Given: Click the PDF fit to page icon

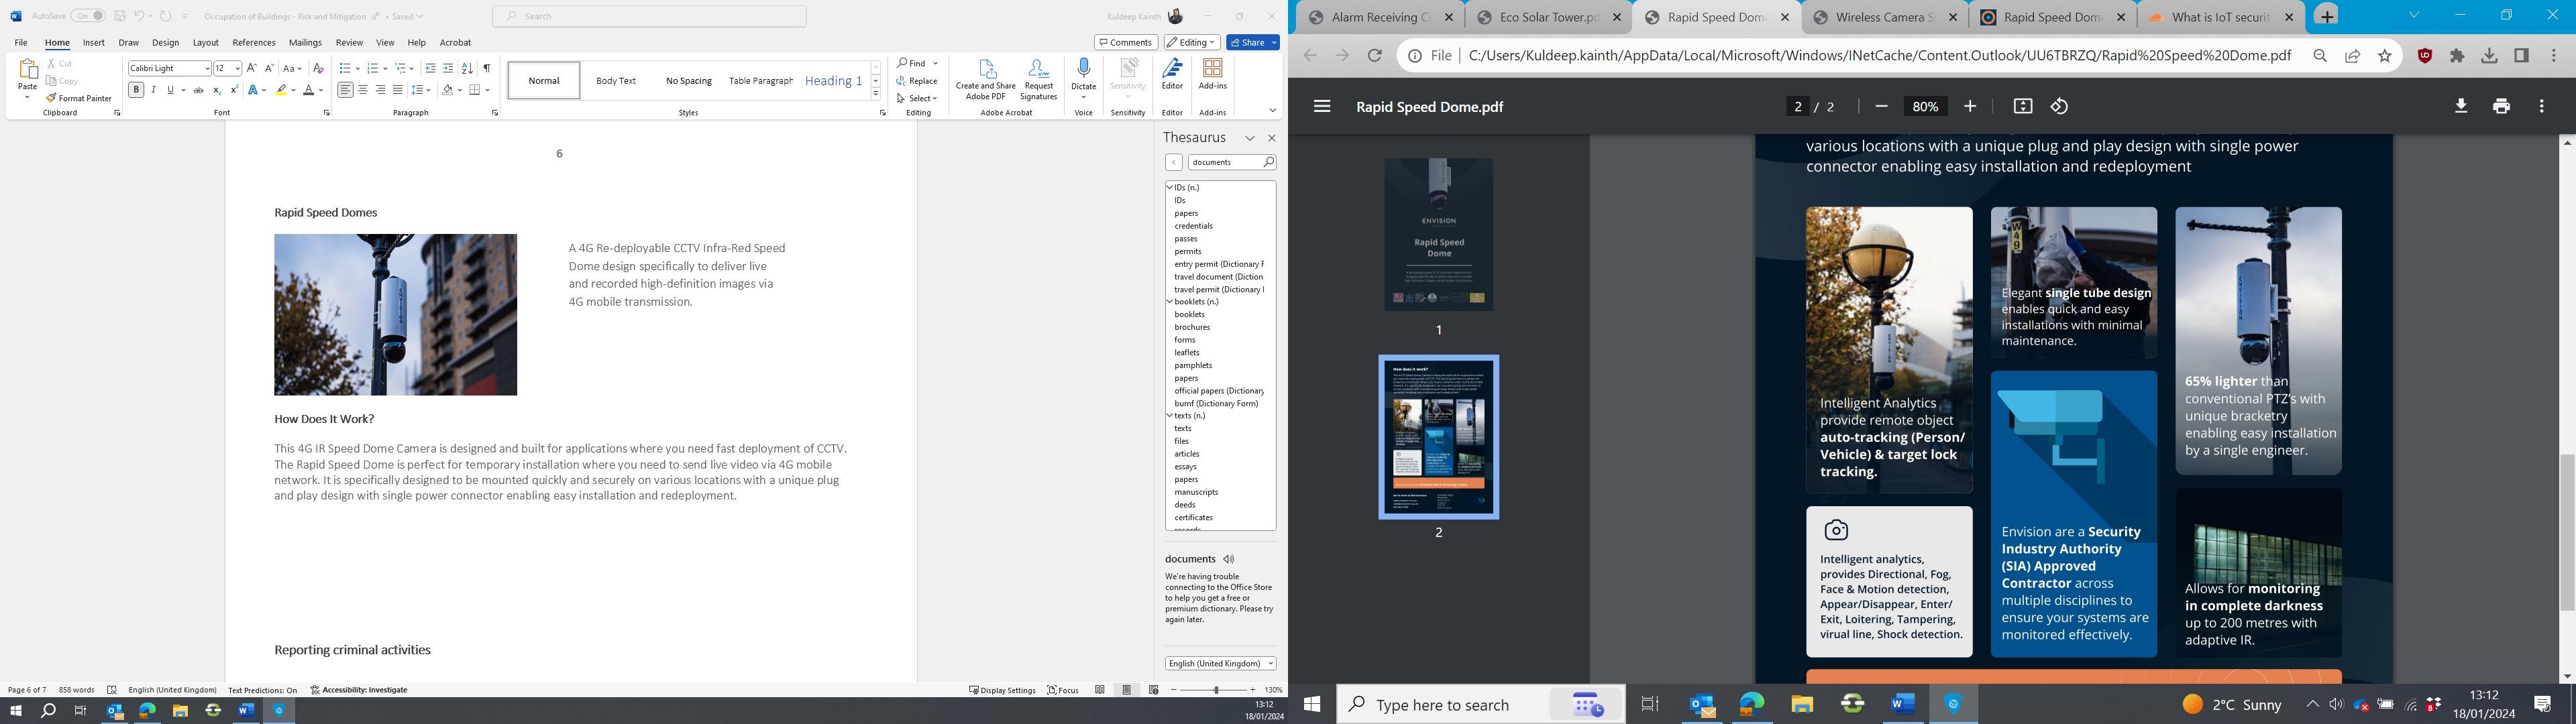Looking at the screenshot, I should click(2022, 106).
